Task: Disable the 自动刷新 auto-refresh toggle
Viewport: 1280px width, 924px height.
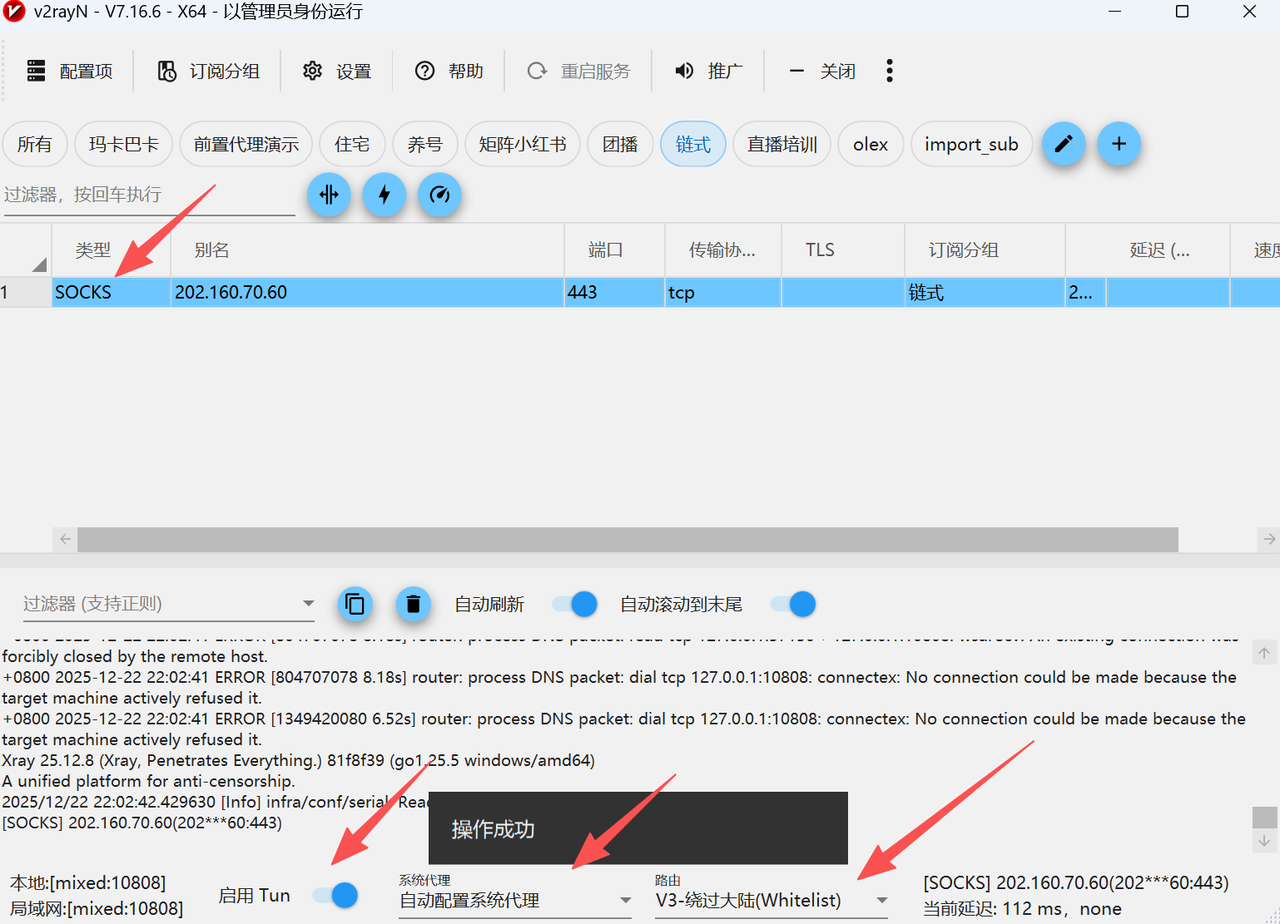Action: pos(572,604)
